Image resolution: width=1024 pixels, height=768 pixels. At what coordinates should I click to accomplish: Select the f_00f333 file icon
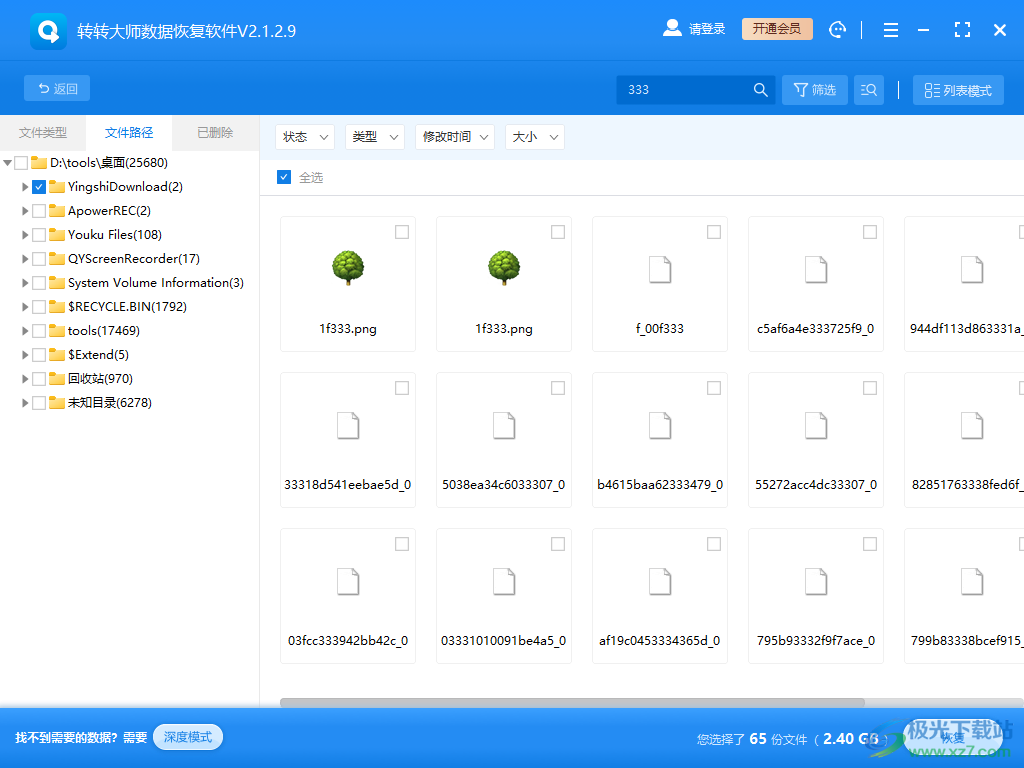point(660,270)
